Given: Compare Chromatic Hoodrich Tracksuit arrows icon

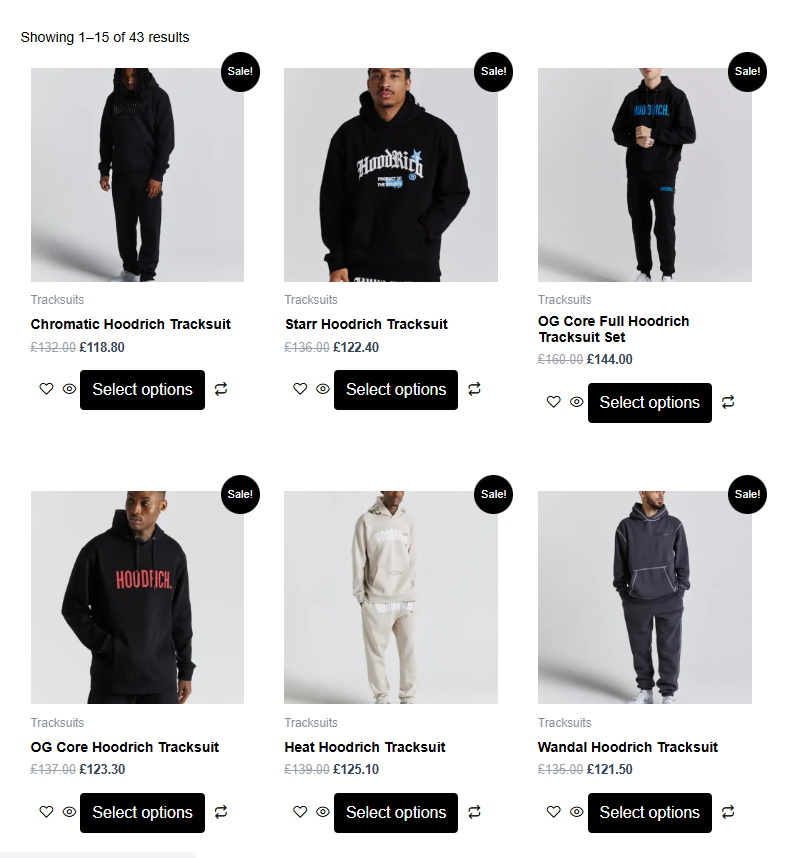Looking at the screenshot, I should [x=221, y=389].
